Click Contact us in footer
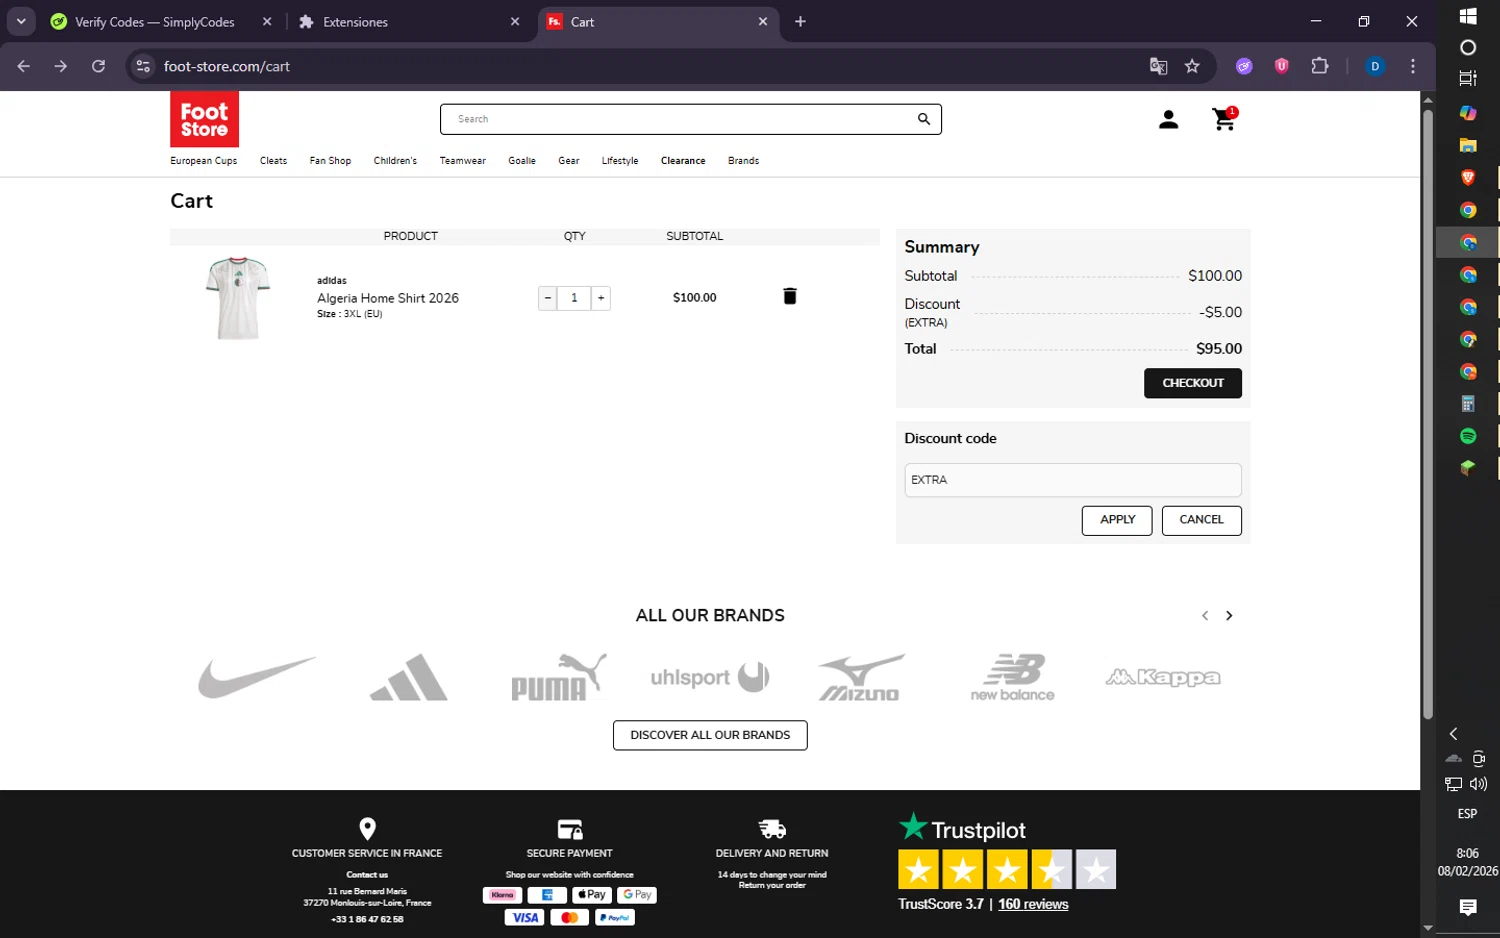This screenshot has height=938, width=1500. tap(367, 875)
